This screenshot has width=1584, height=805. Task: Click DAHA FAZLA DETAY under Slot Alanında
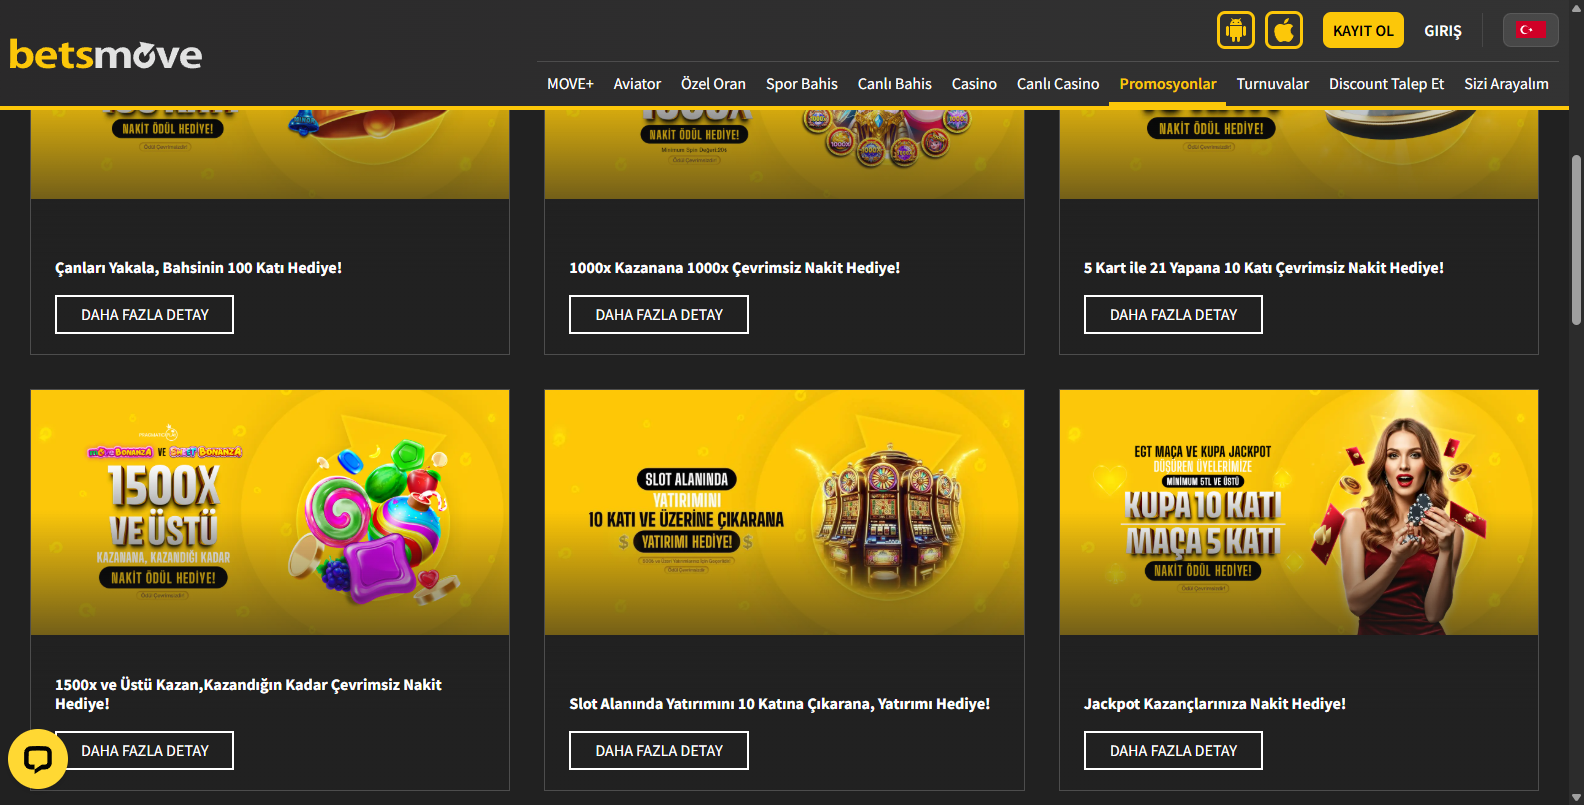point(659,751)
